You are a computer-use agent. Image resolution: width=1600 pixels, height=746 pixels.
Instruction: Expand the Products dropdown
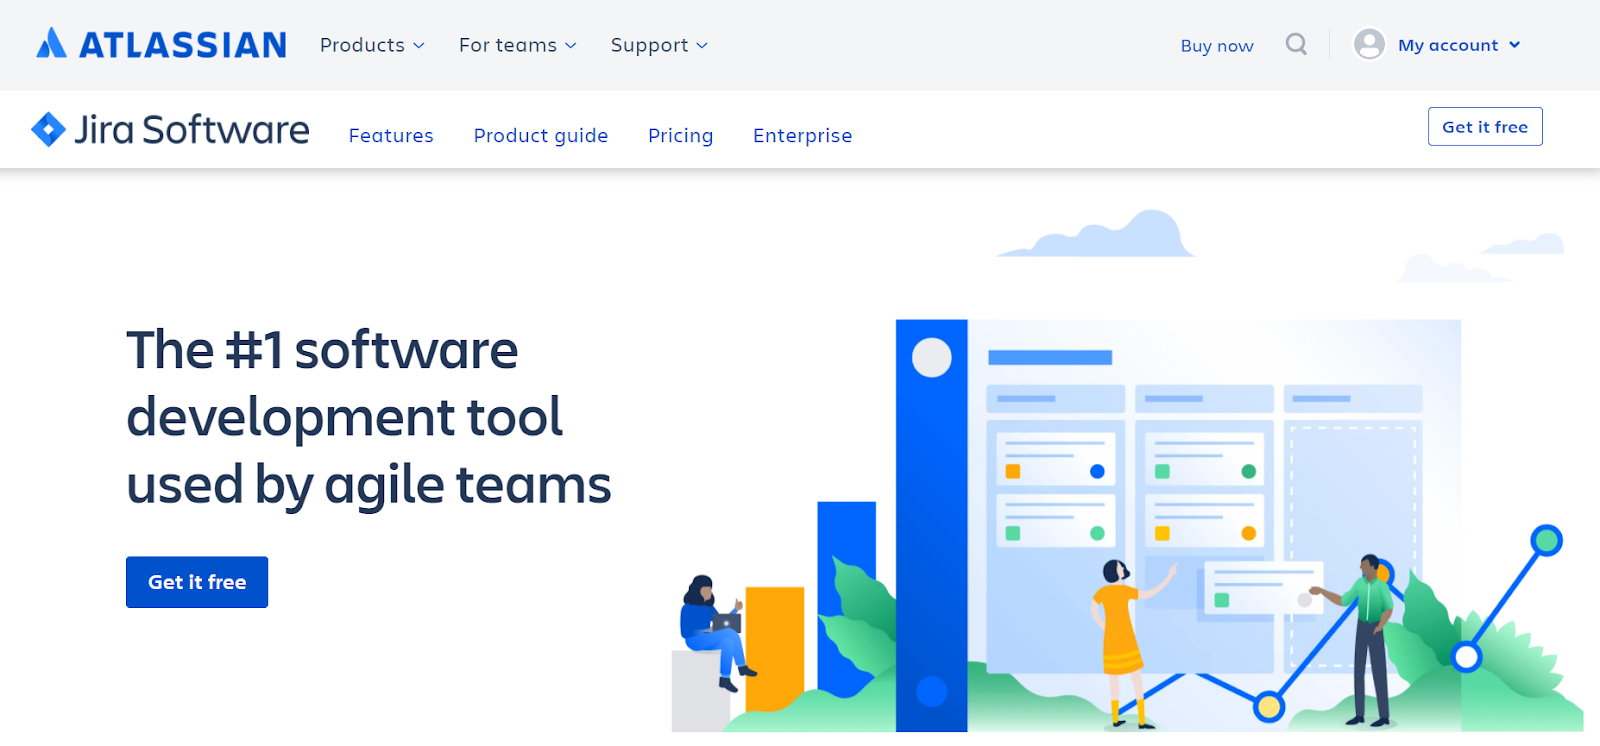[372, 45]
